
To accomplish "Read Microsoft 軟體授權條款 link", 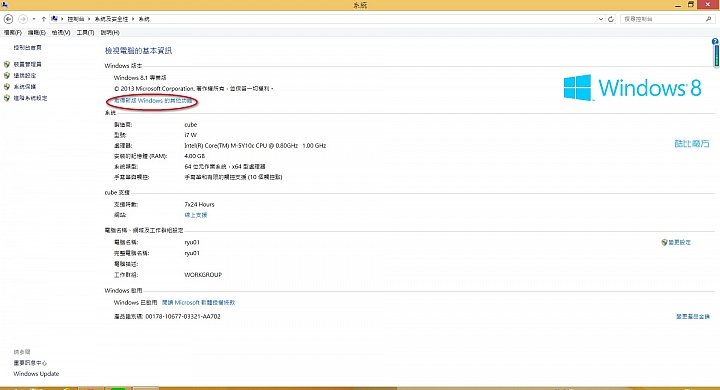I will click(x=199, y=302).
